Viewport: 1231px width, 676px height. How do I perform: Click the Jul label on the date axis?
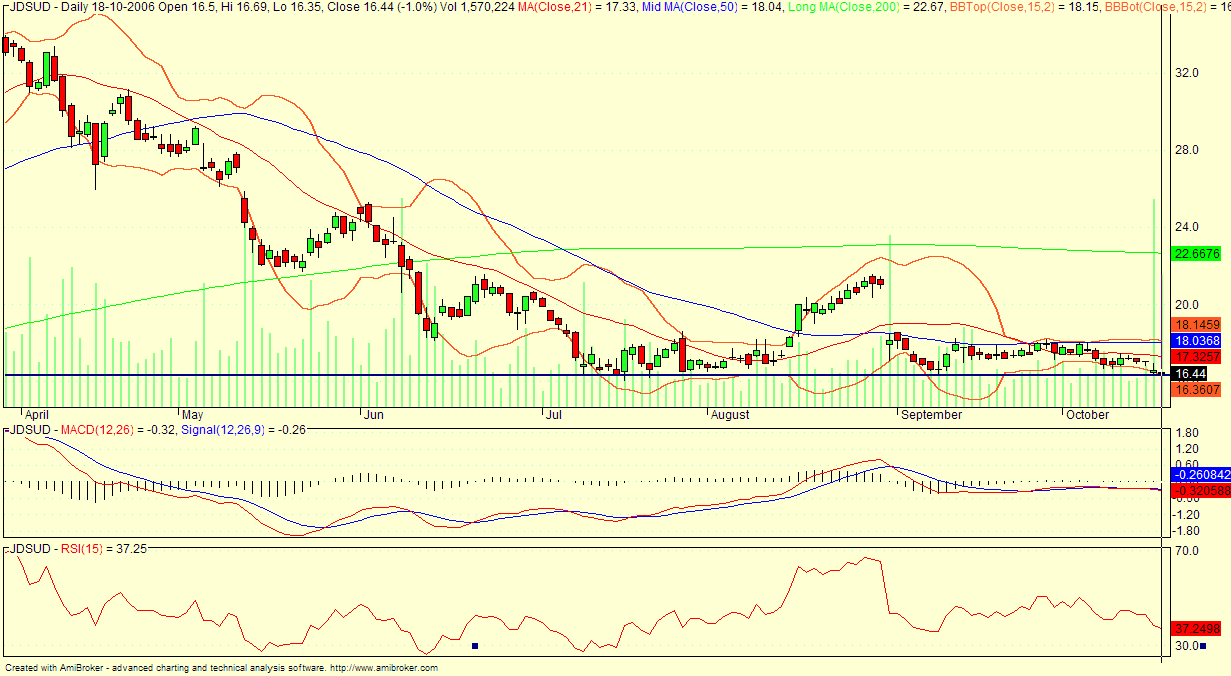[x=552, y=413]
